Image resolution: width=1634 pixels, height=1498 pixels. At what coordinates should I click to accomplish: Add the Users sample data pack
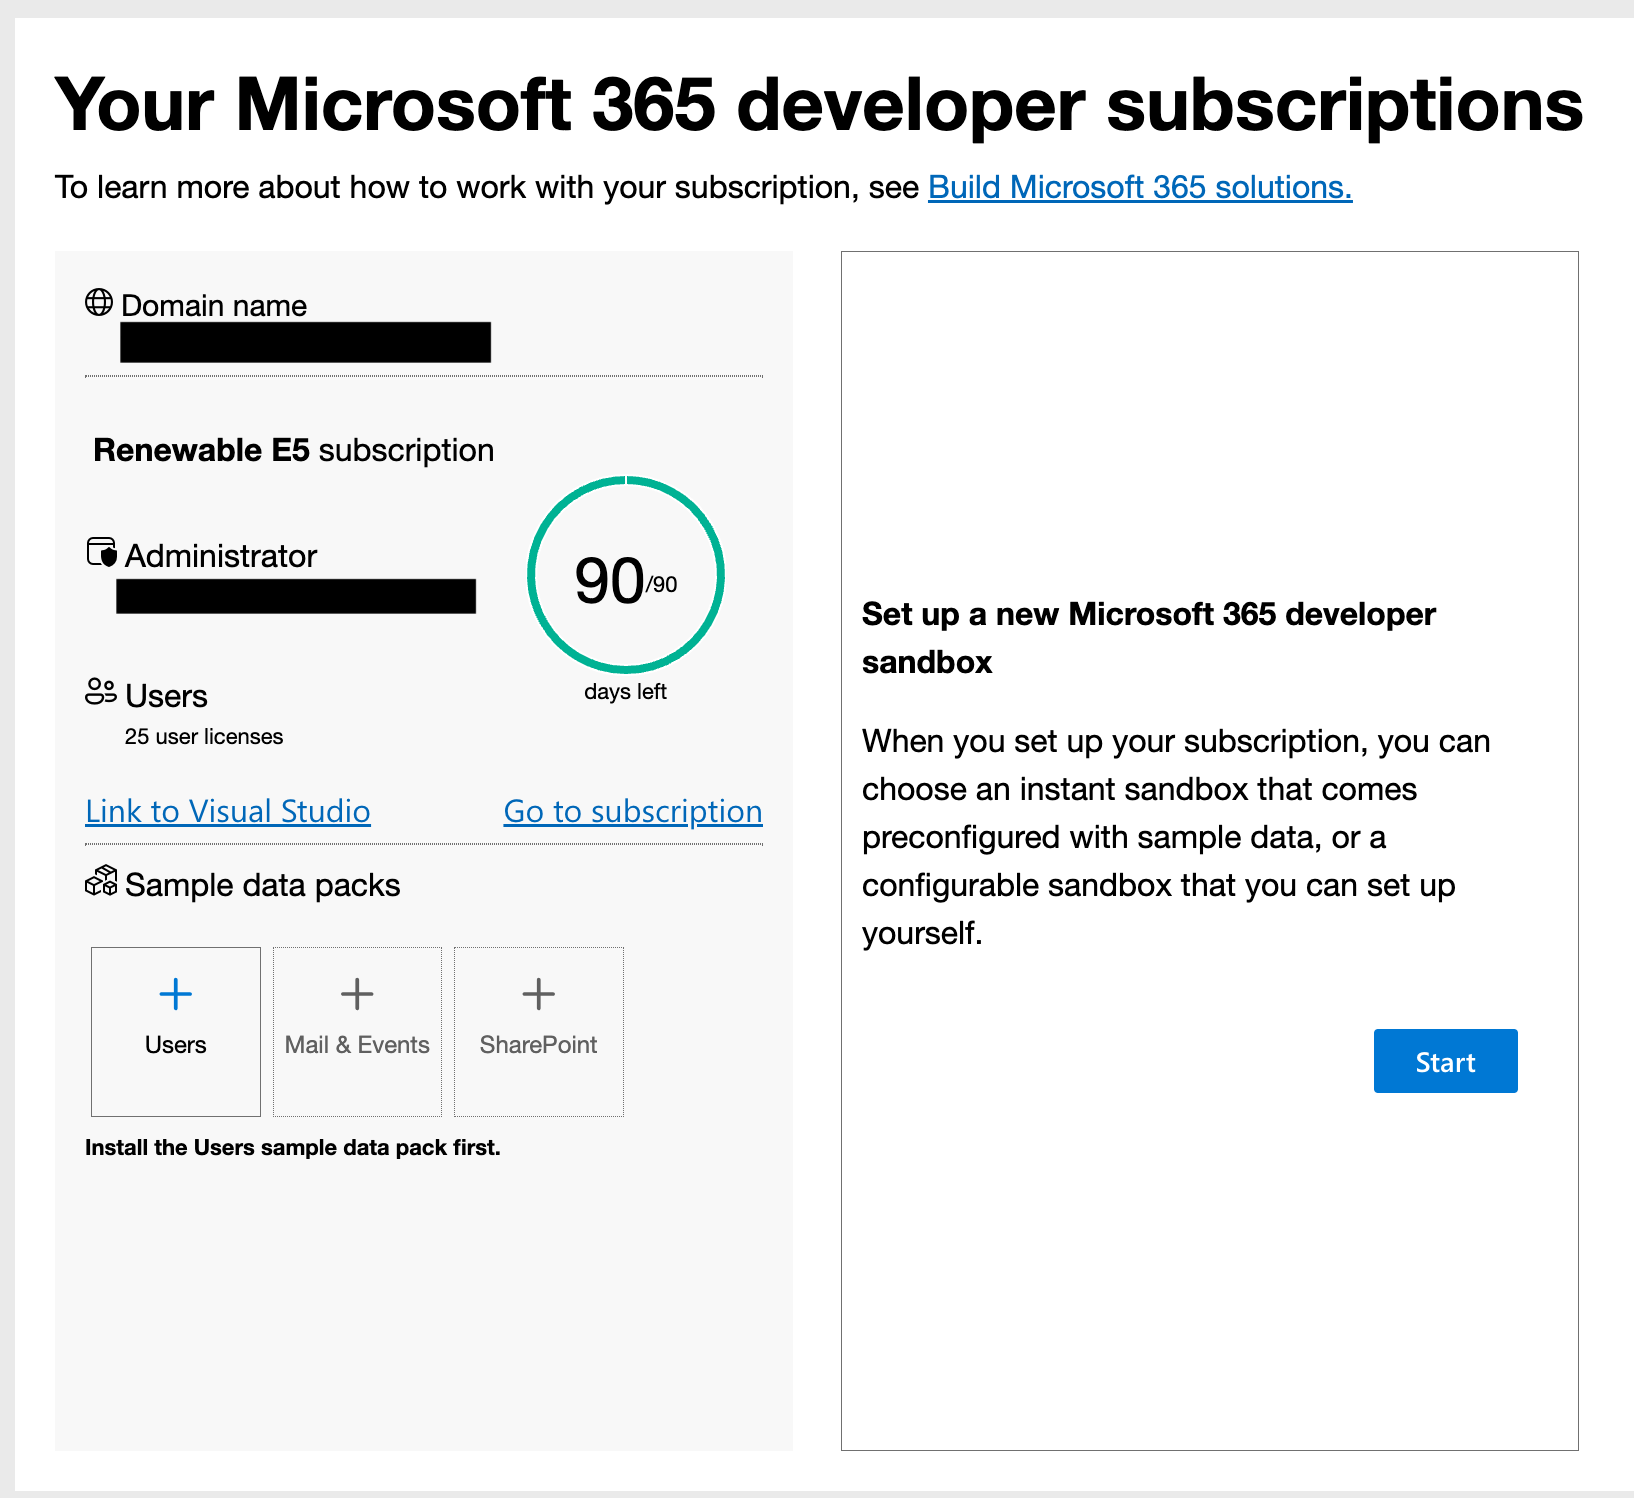[175, 1031]
